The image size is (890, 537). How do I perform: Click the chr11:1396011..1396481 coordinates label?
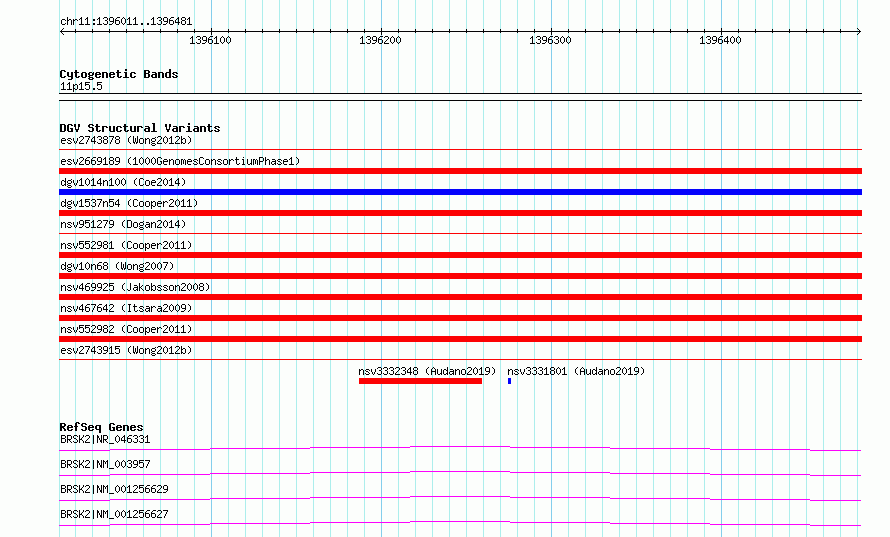[x=126, y=22]
